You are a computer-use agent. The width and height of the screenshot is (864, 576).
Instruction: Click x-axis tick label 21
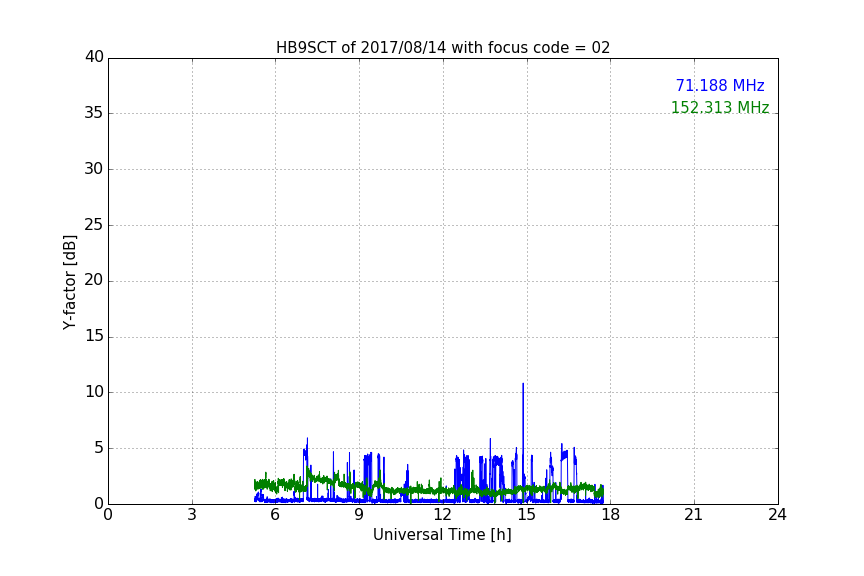tap(694, 515)
